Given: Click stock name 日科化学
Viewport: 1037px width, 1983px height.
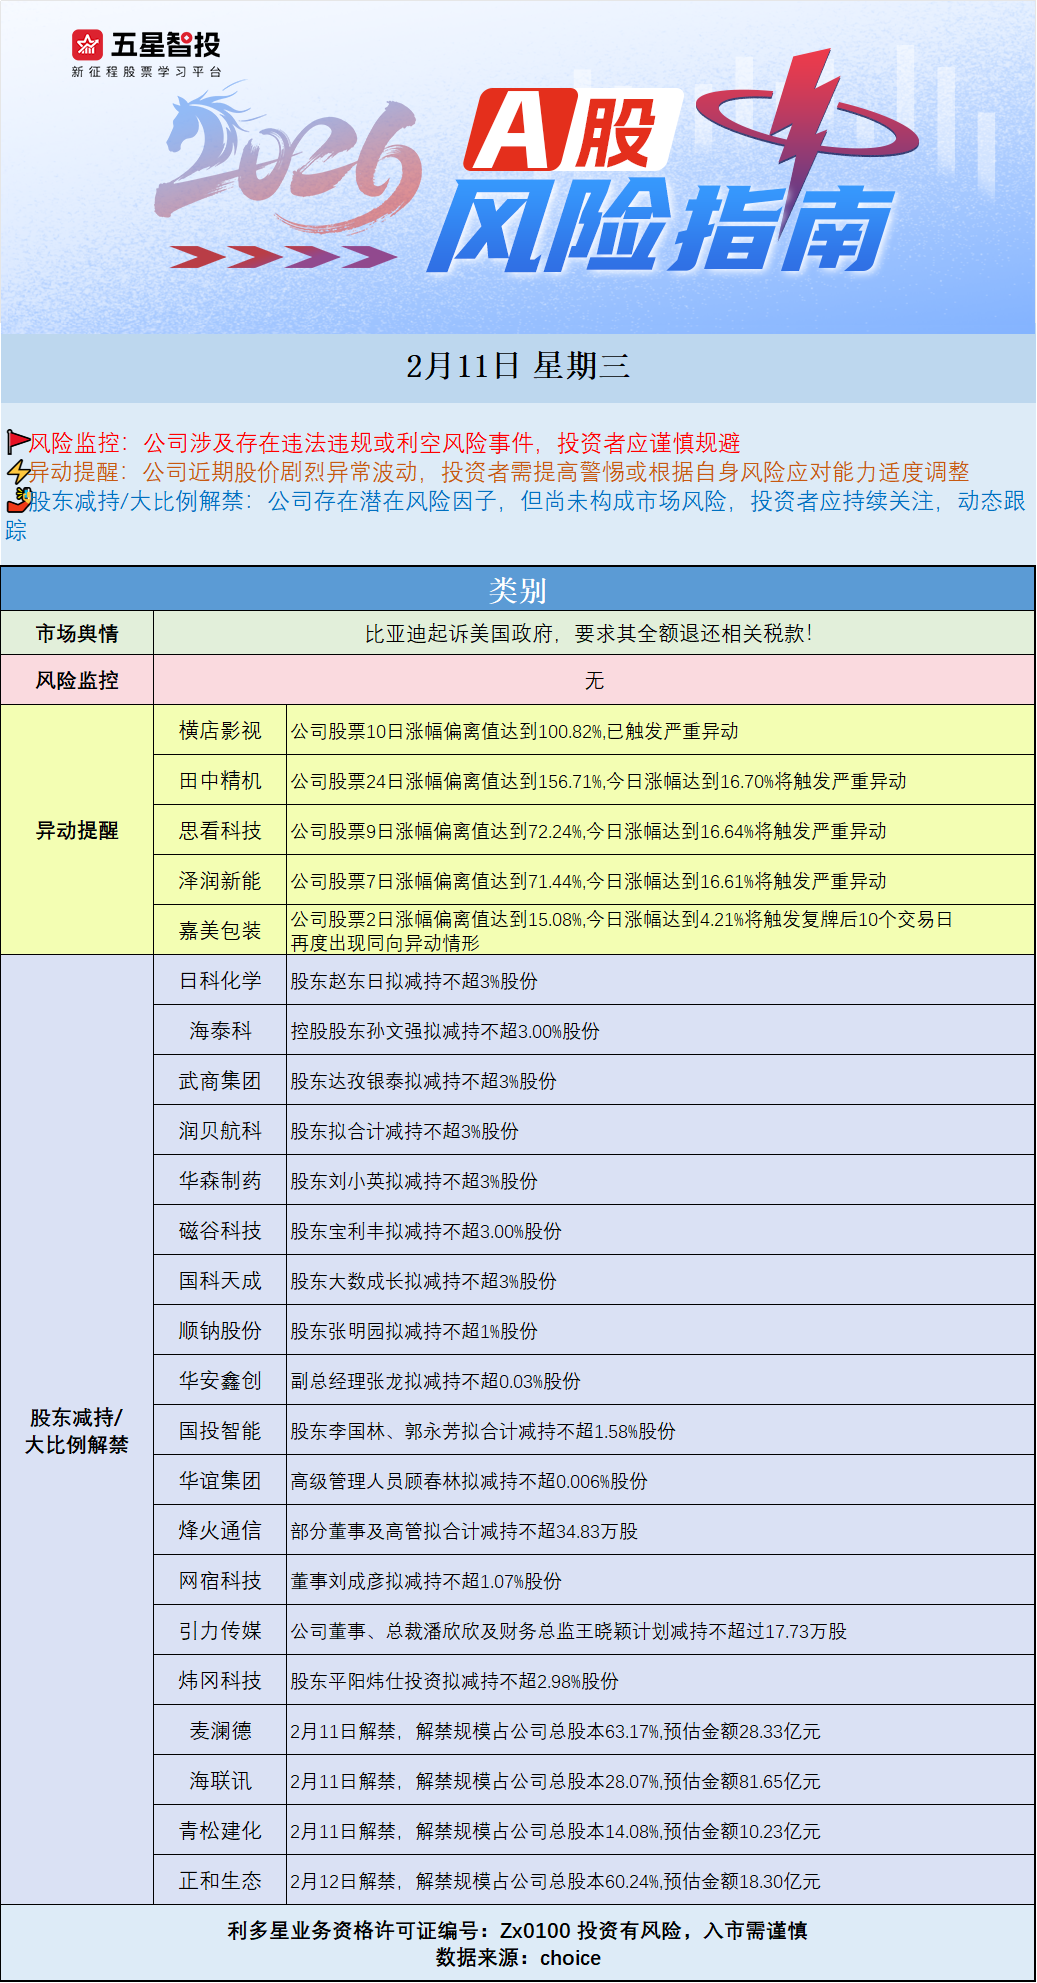Looking at the screenshot, I should tap(220, 981).
